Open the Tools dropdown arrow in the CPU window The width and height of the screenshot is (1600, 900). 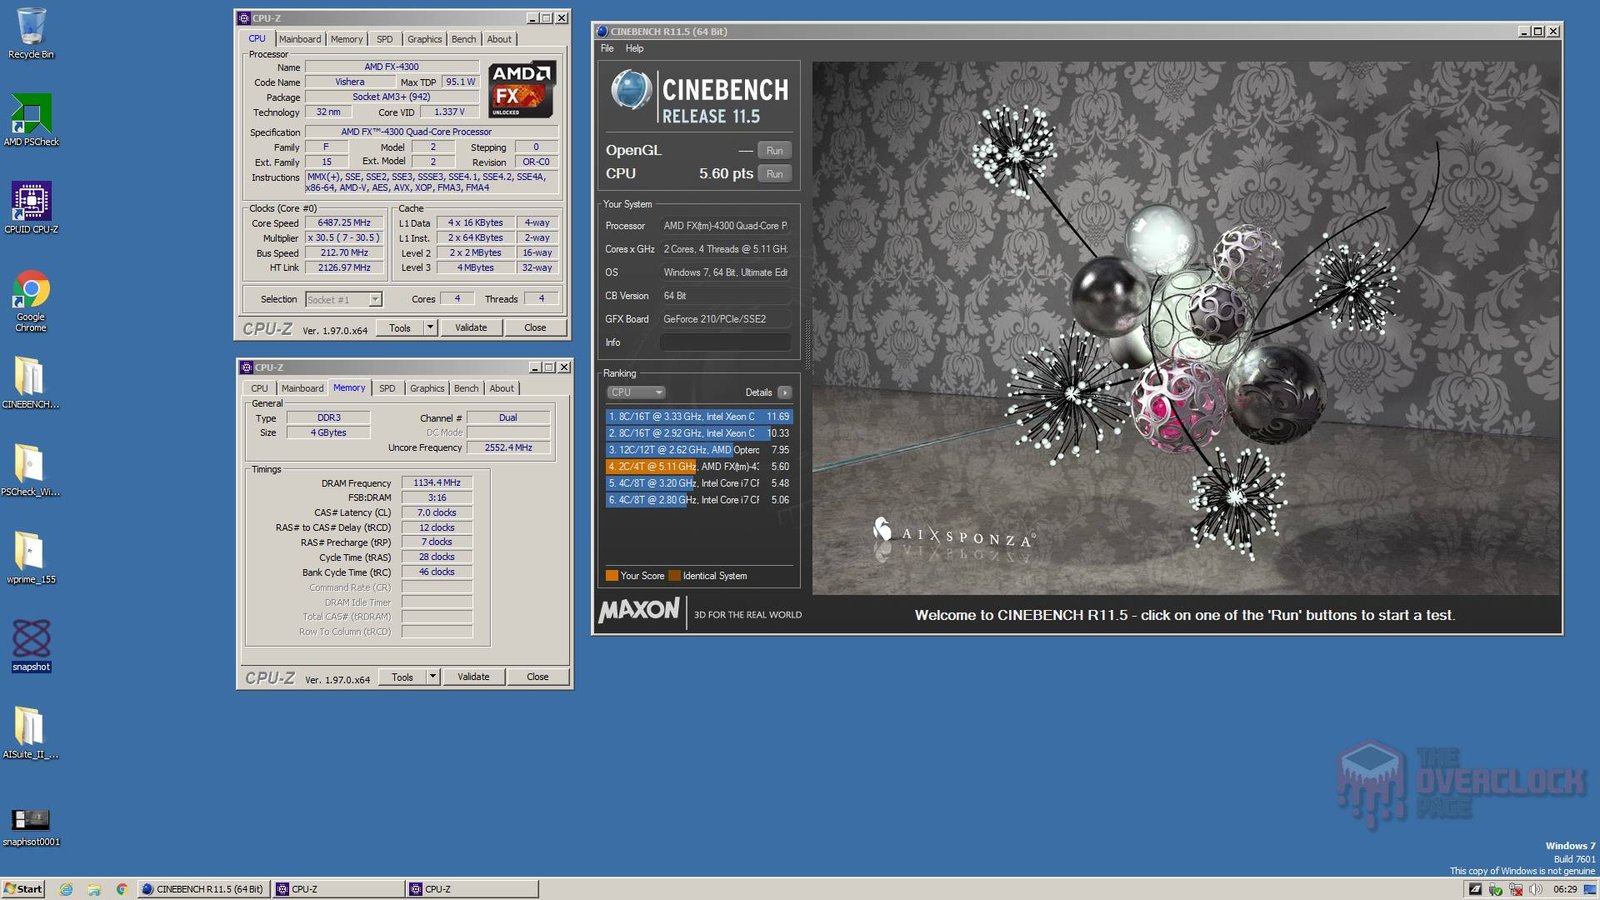pos(430,327)
